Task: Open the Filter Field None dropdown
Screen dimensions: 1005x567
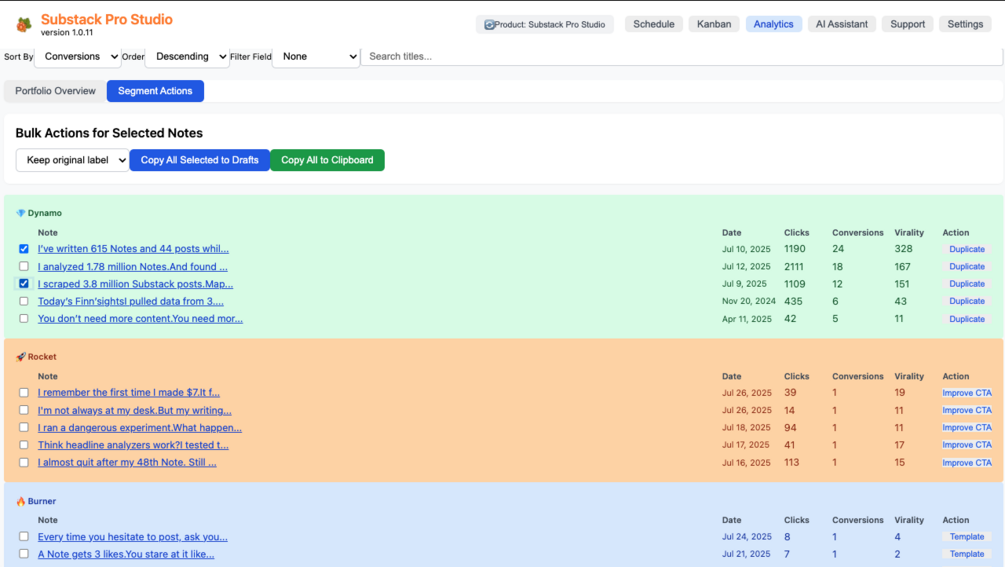Action: tap(316, 56)
